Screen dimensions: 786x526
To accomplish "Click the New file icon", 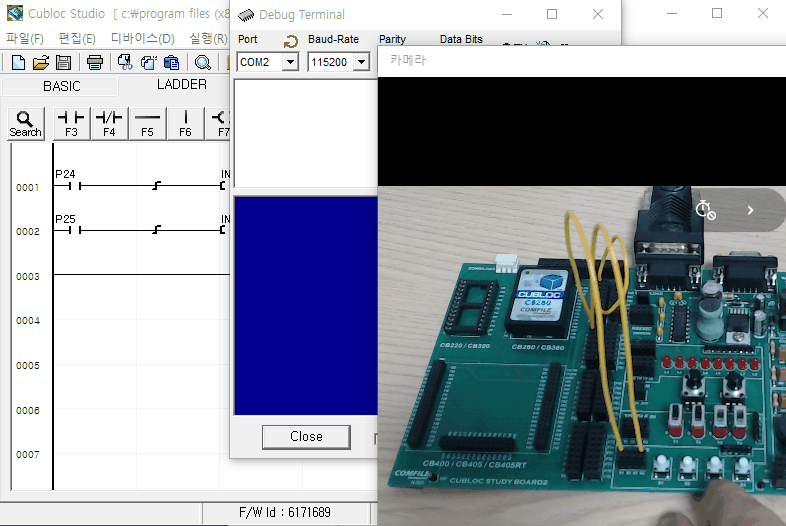I will click(x=18, y=62).
